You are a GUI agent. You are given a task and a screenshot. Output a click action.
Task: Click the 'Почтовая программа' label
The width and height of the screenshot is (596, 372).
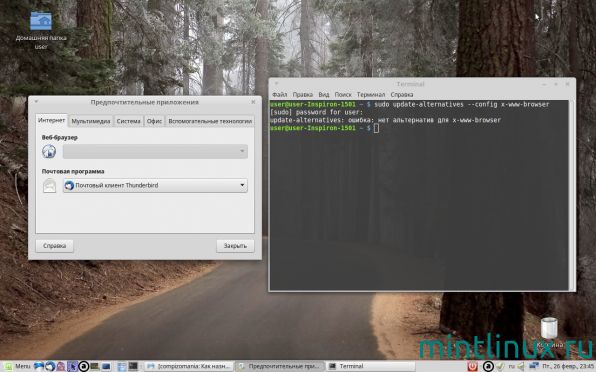pyautogui.click(x=73, y=172)
